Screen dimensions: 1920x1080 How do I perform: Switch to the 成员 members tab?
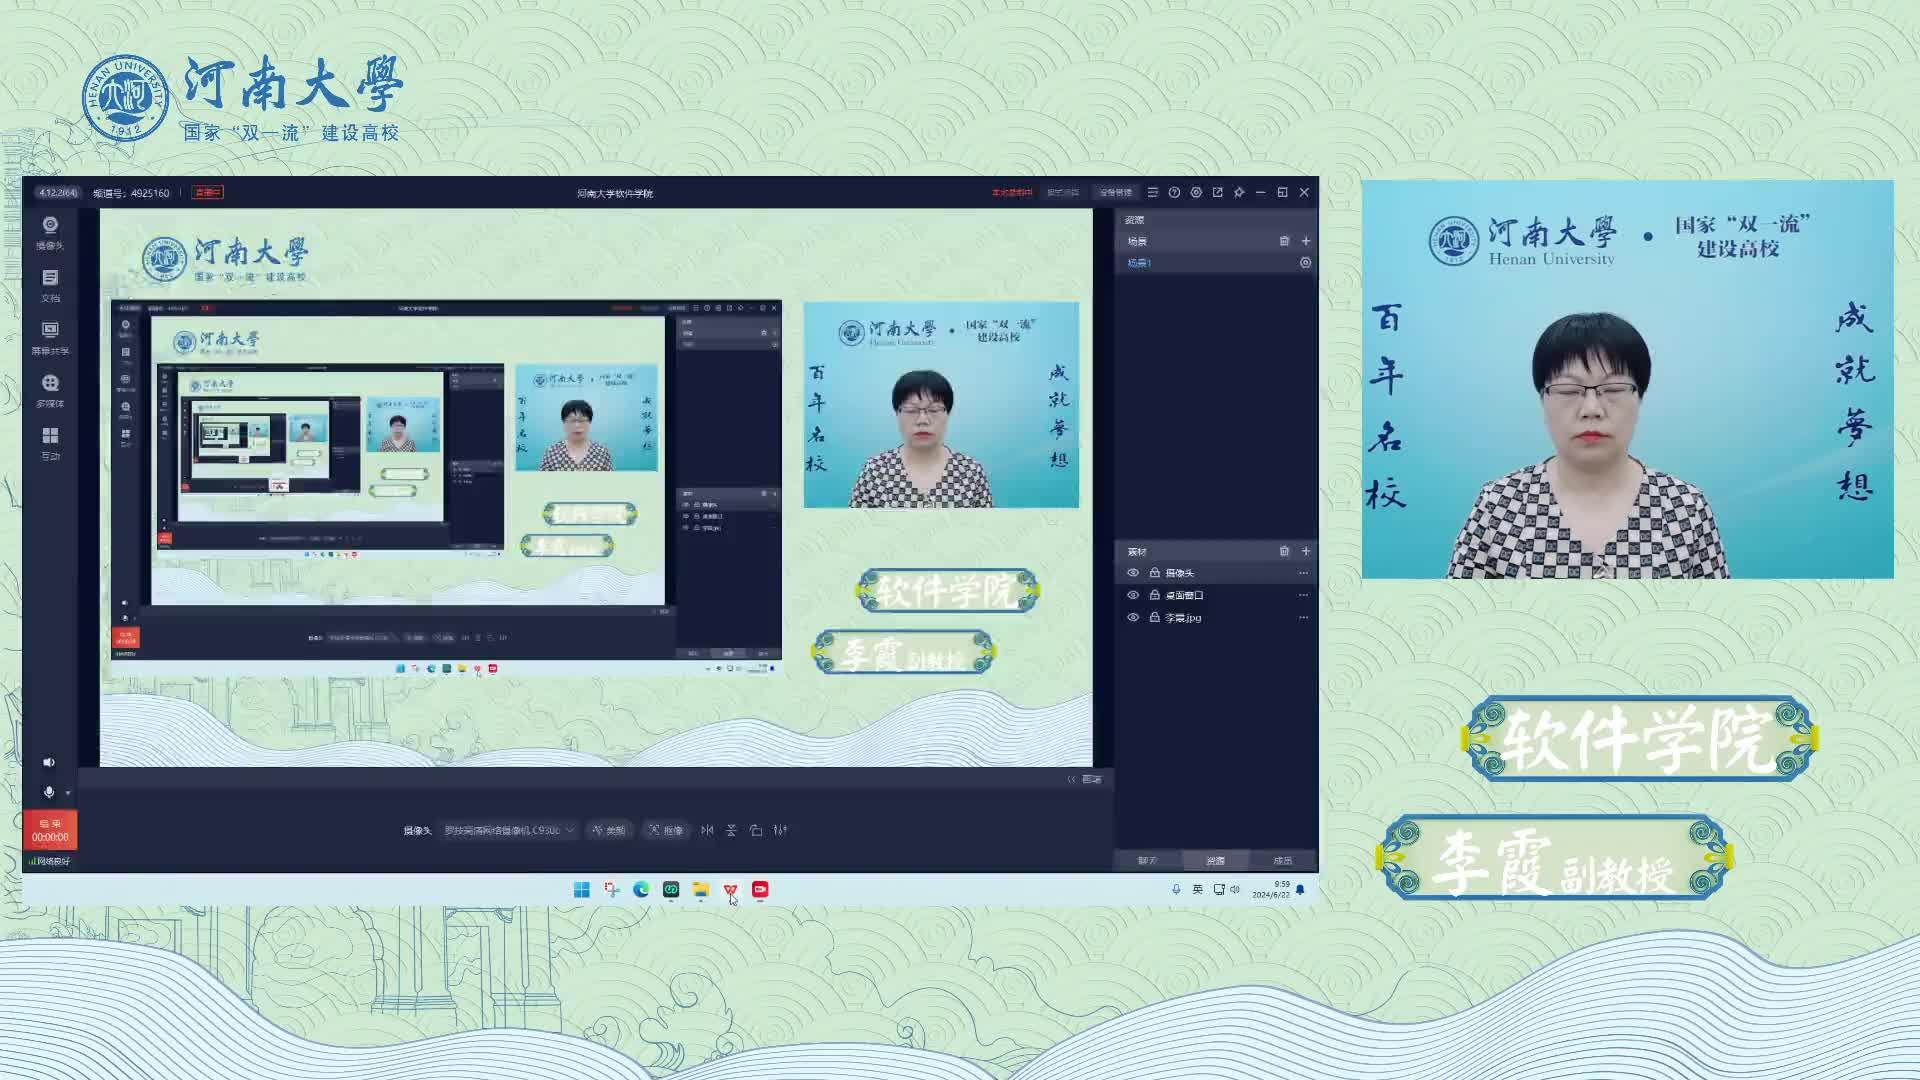tap(1283, 860)
